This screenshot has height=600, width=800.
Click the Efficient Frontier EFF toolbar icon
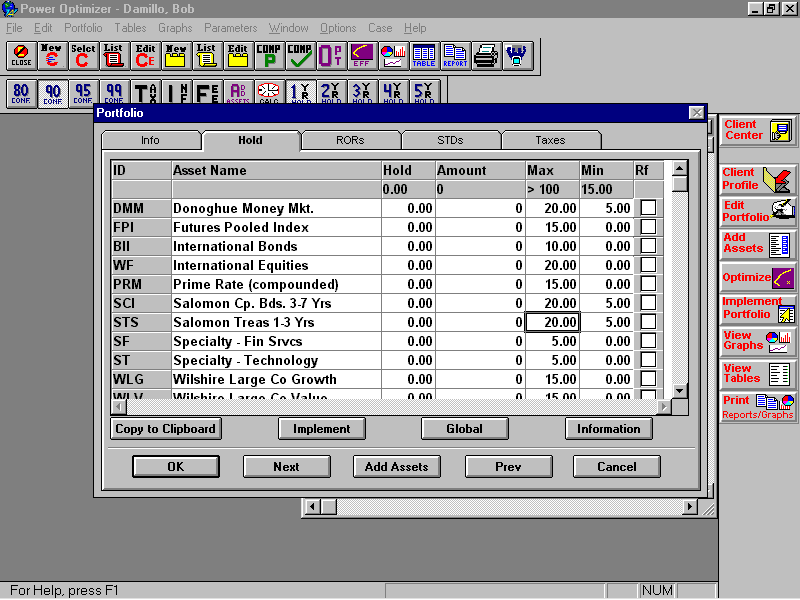[x=360, y=57]
